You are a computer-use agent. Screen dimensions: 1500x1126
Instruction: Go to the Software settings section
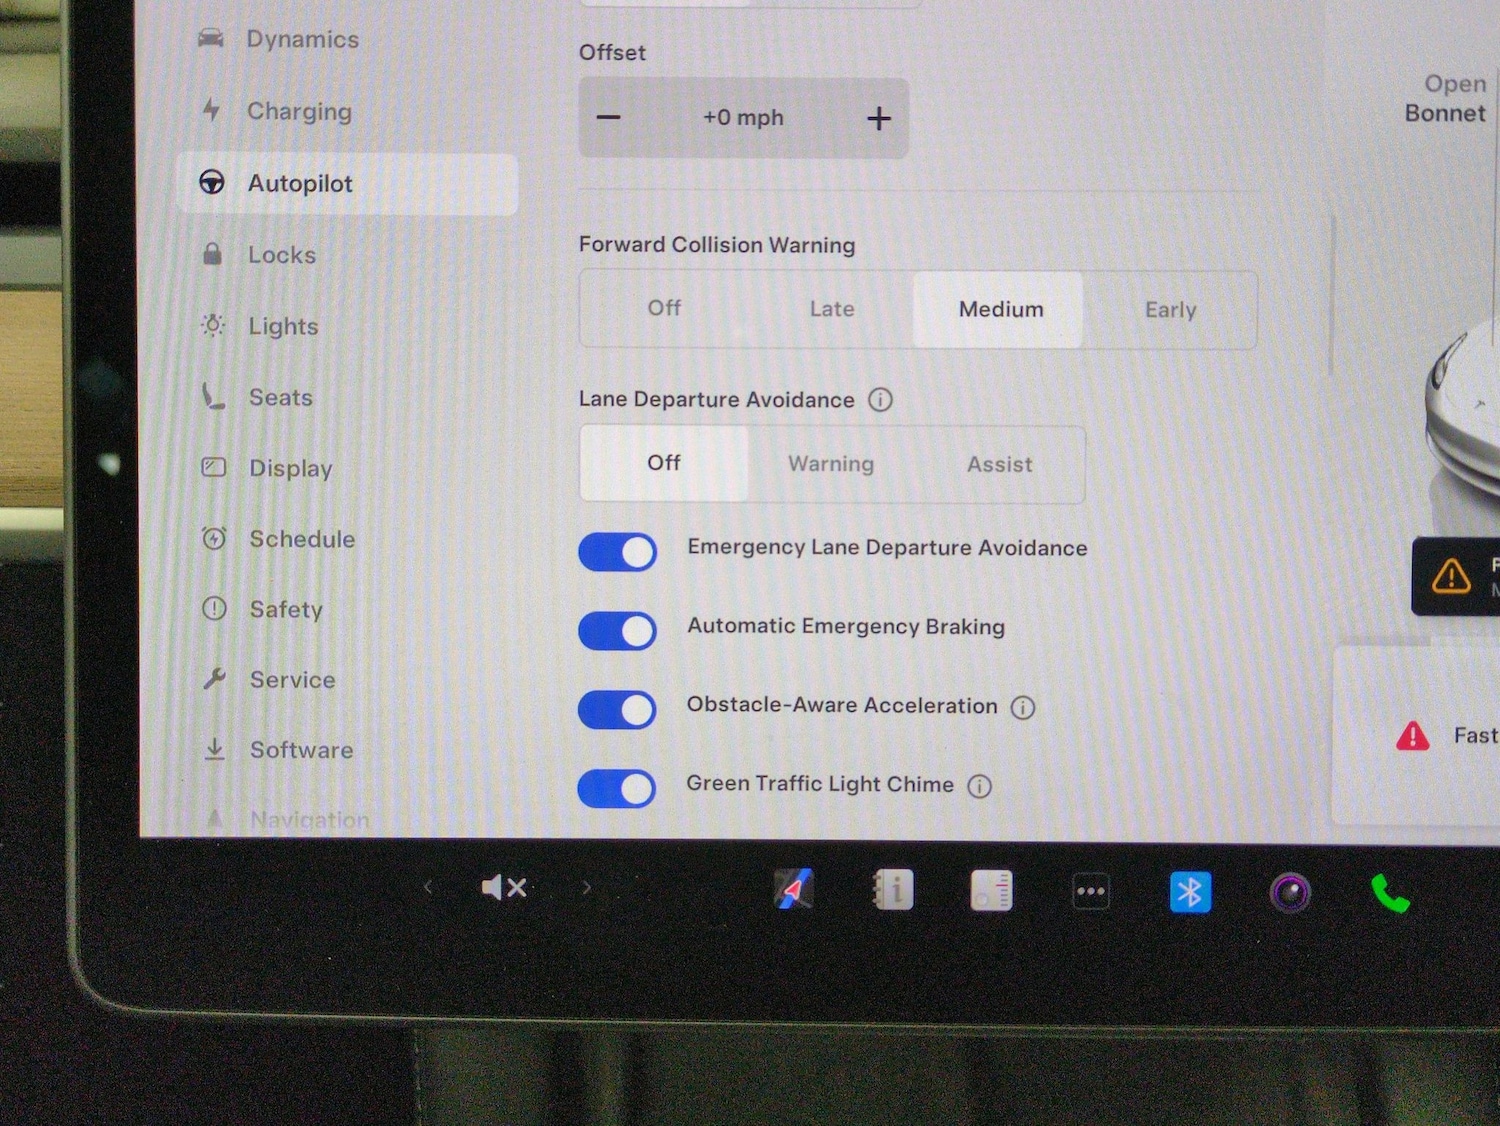tap(301, 750)
